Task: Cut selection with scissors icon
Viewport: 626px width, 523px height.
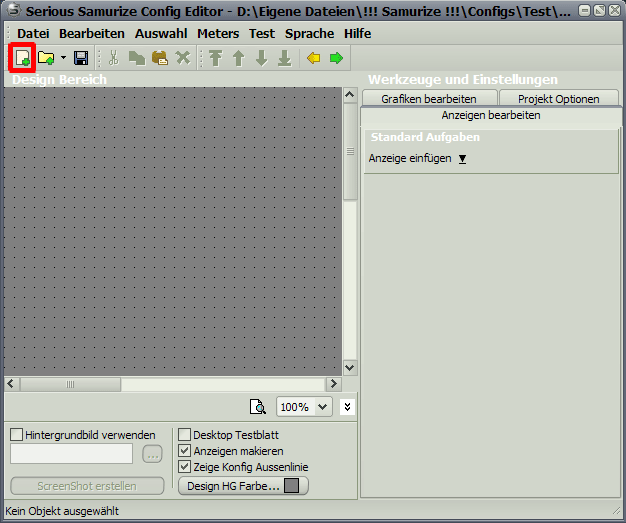Action: (x=114, y=58)
